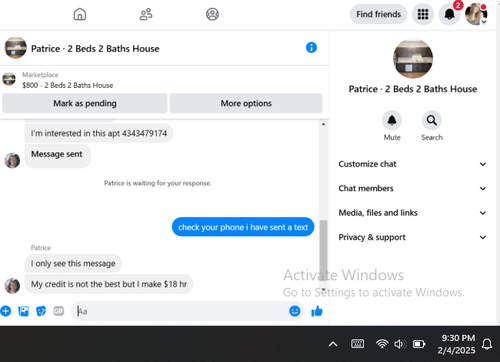This screenshot has height=362, width=500.
Task: Open the Friends icon in the top bar
Action: click(146, 14)
